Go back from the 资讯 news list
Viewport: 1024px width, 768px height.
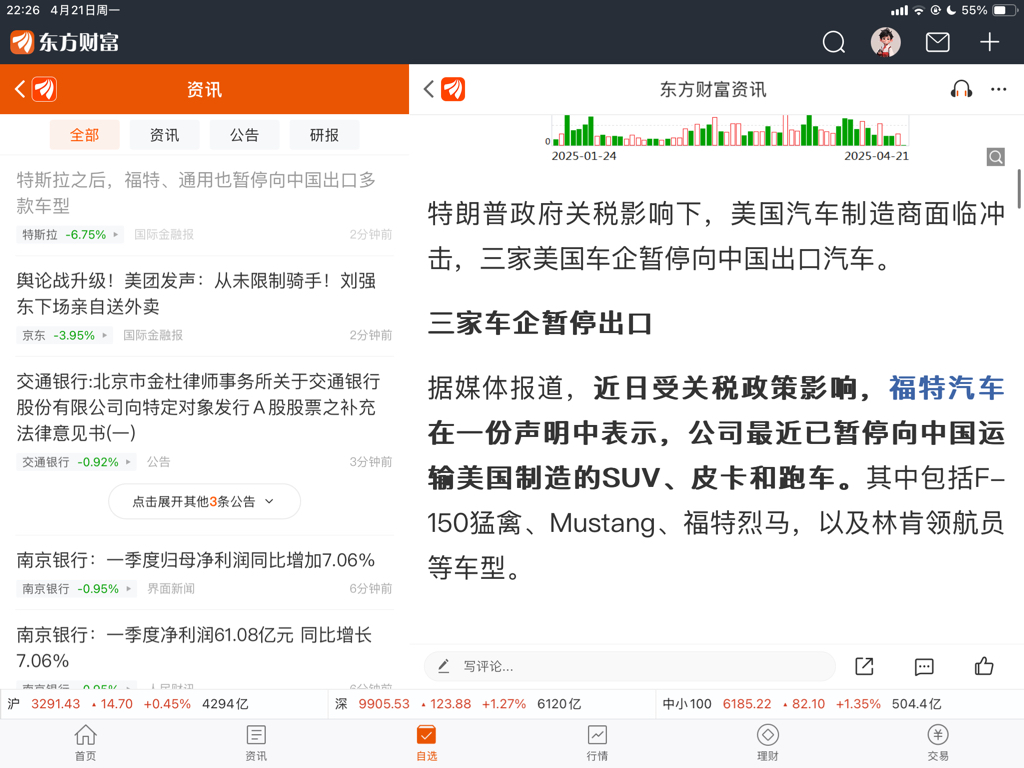click(x=20, y=89)
